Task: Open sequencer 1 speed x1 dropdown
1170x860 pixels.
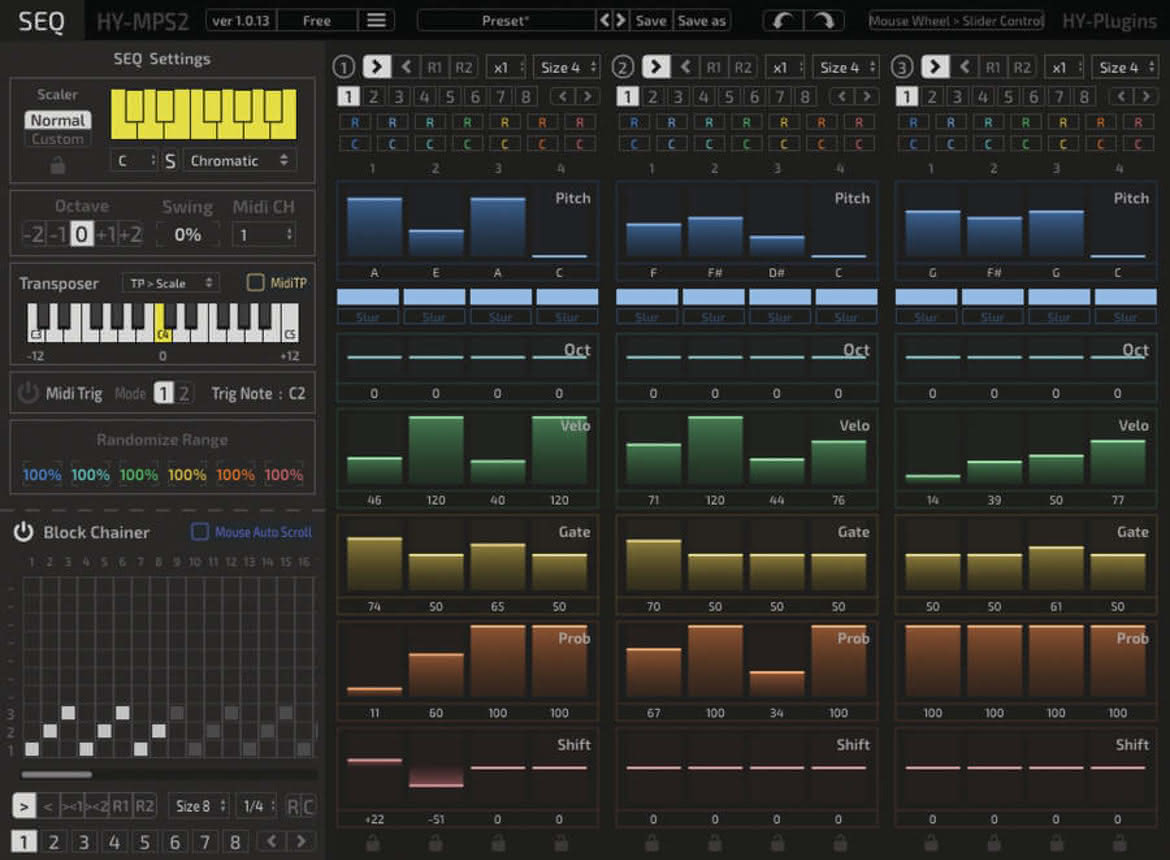Action: tap(506, 67)
